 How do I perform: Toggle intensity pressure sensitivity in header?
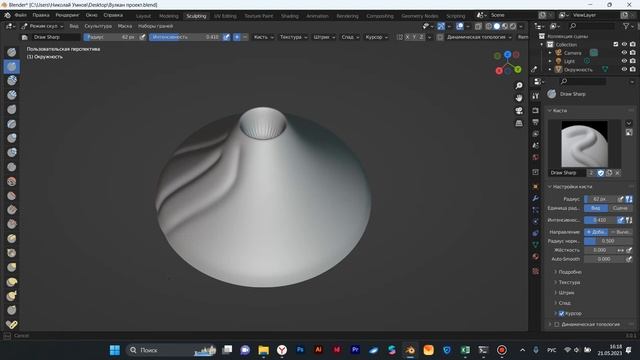tap(227, 37)
